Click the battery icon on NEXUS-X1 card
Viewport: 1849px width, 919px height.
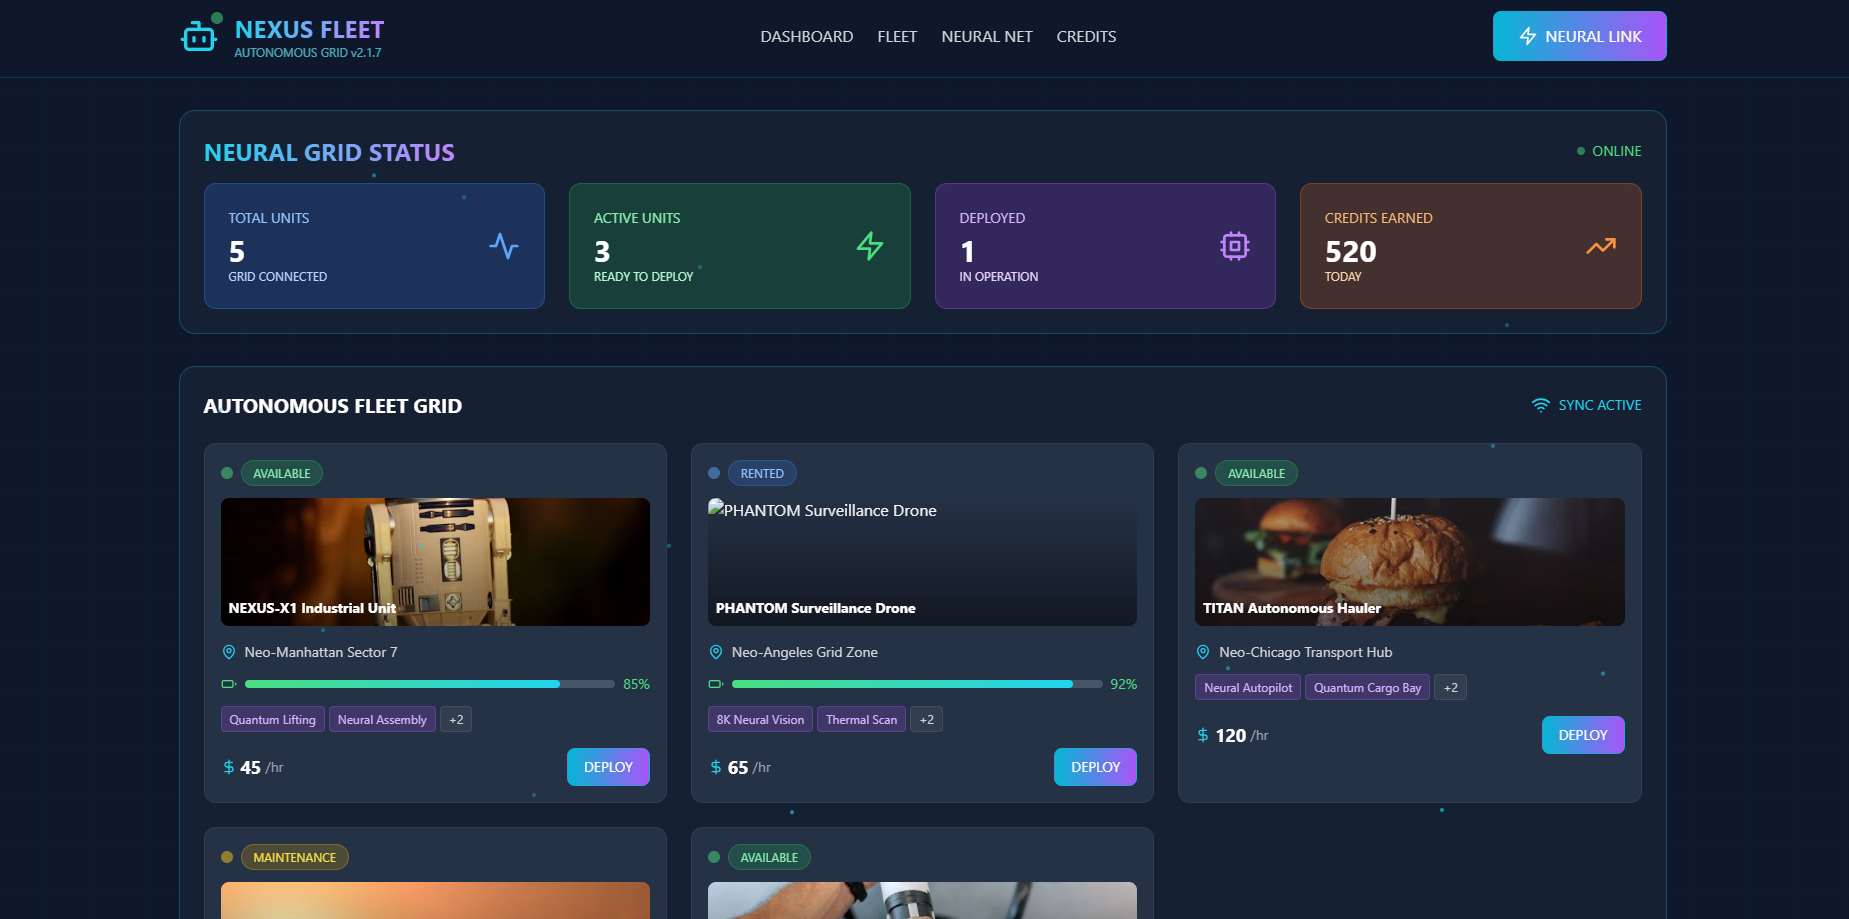[x=229, y=684]
